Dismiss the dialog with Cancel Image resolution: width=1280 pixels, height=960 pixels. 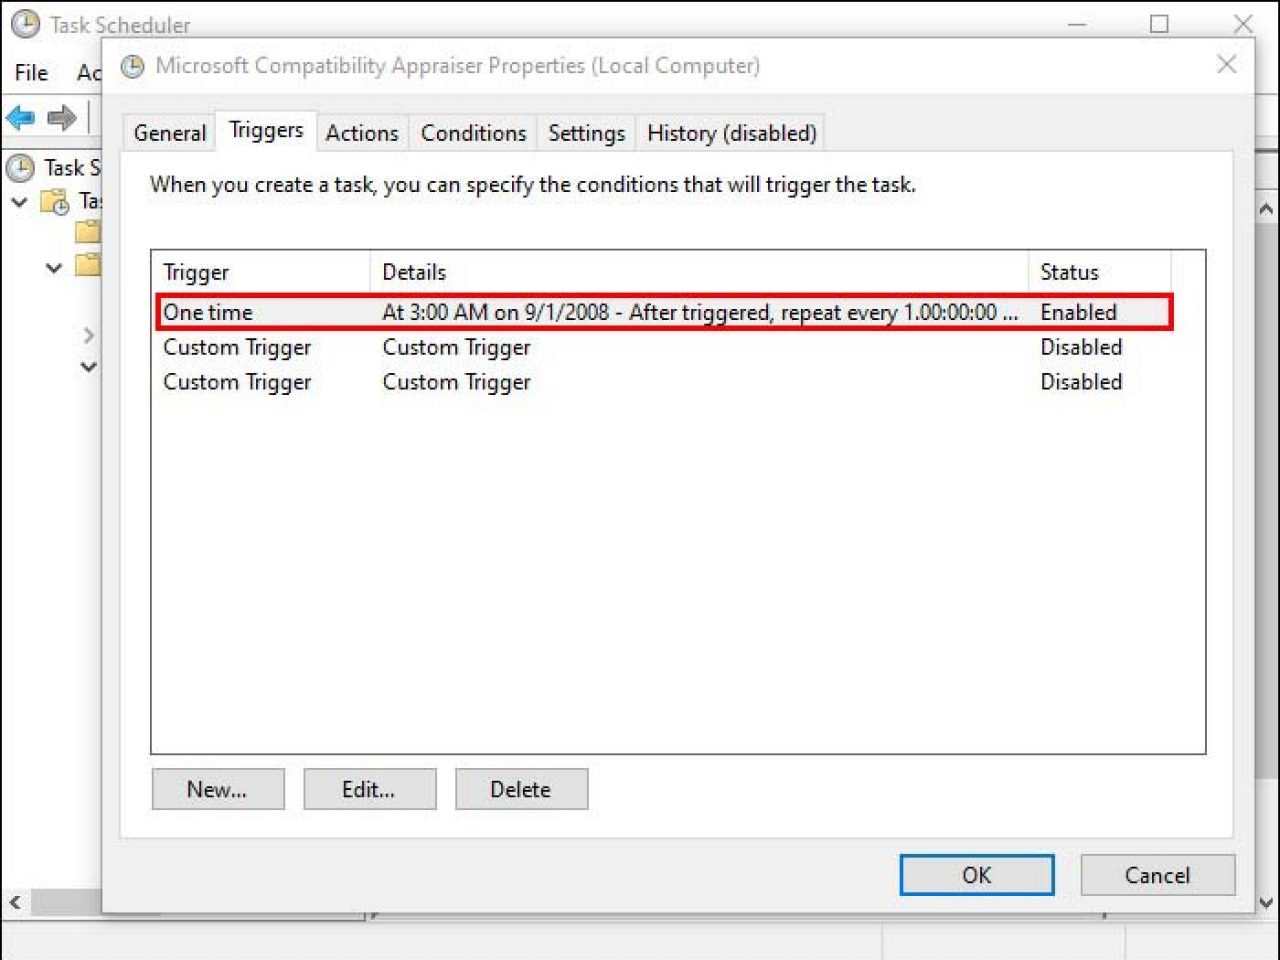1157,874
